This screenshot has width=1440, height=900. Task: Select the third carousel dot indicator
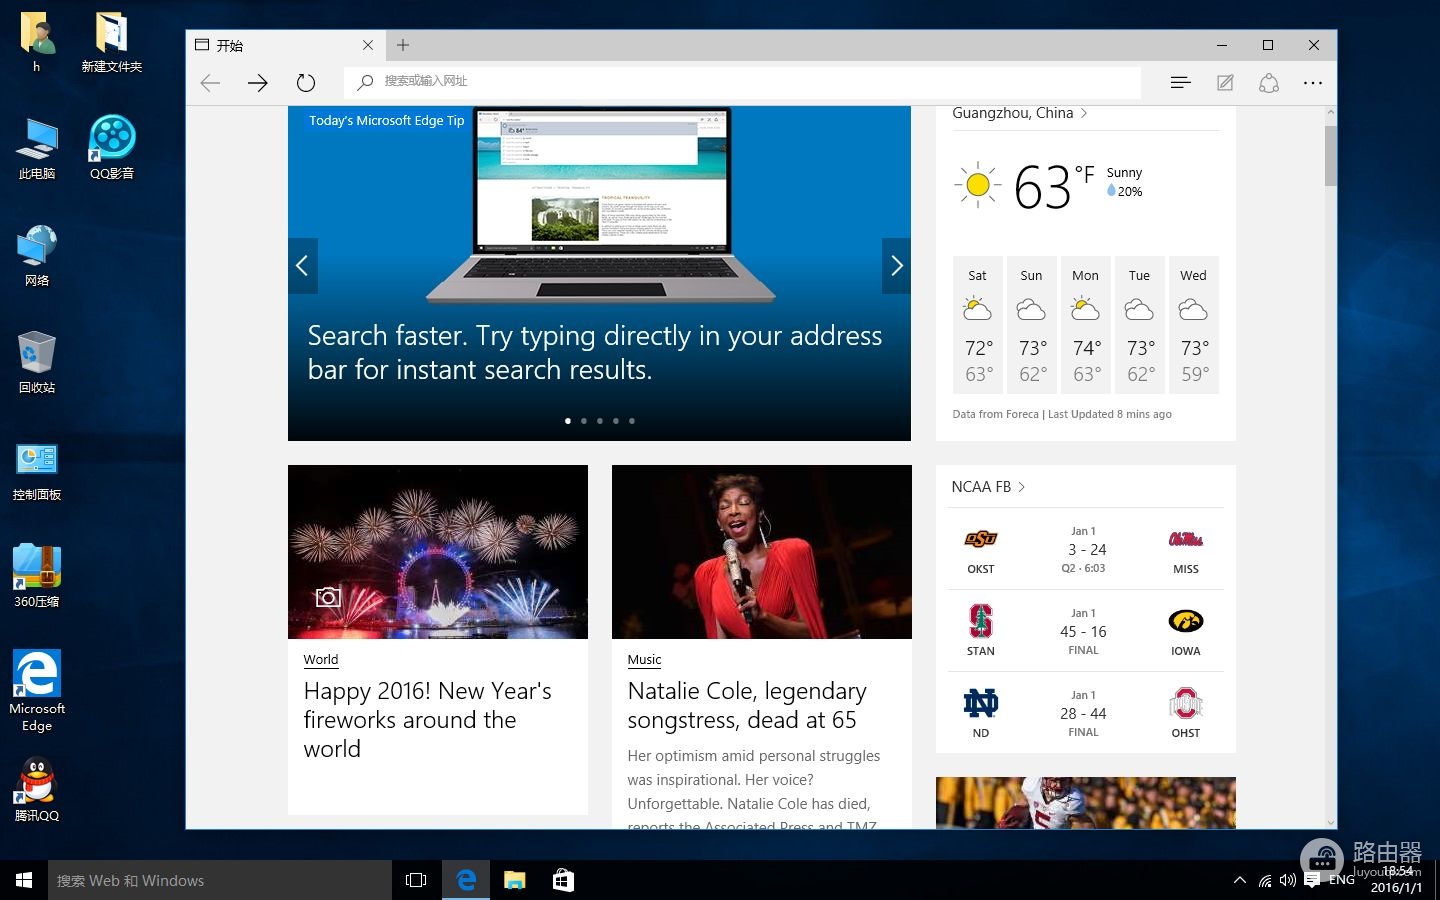pos(600,421)
